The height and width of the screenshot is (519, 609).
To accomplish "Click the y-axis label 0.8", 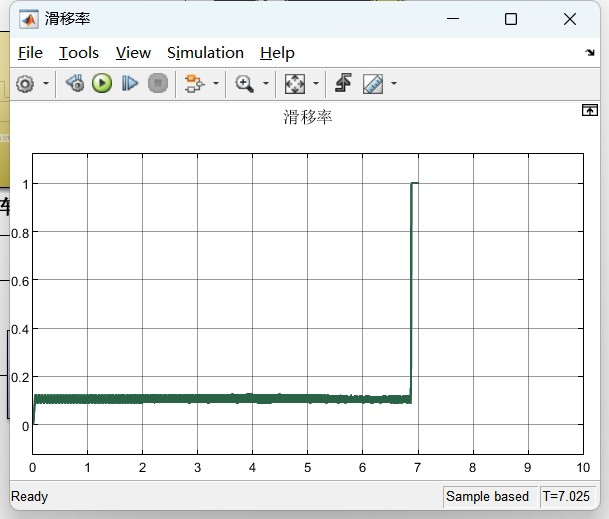I will point(20,233).
